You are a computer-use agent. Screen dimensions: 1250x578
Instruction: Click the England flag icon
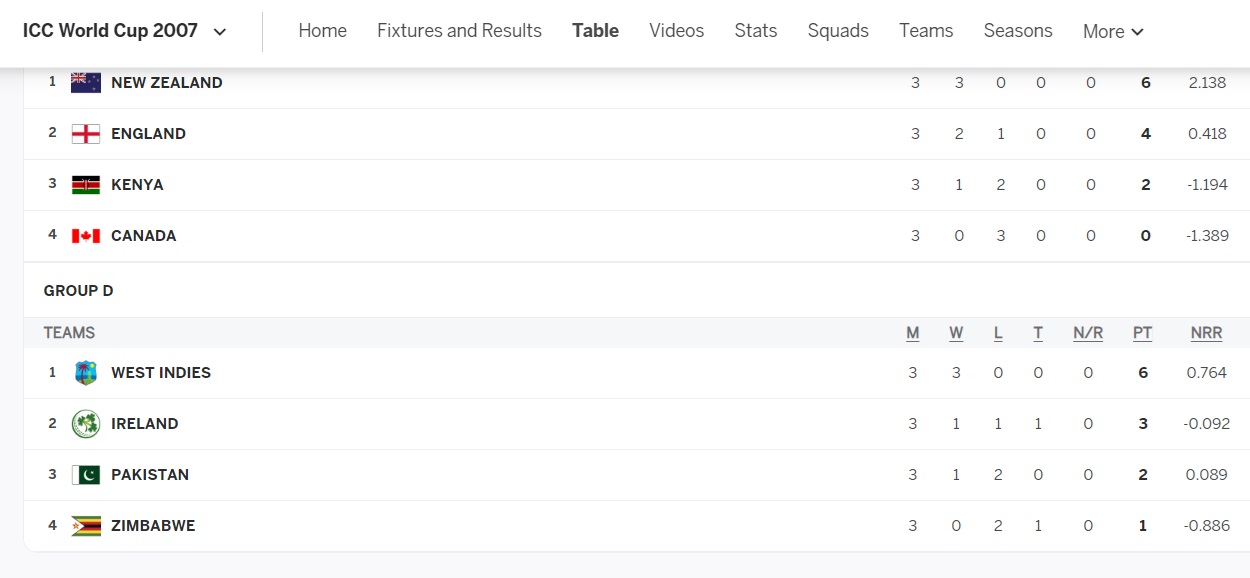(86, 134)
